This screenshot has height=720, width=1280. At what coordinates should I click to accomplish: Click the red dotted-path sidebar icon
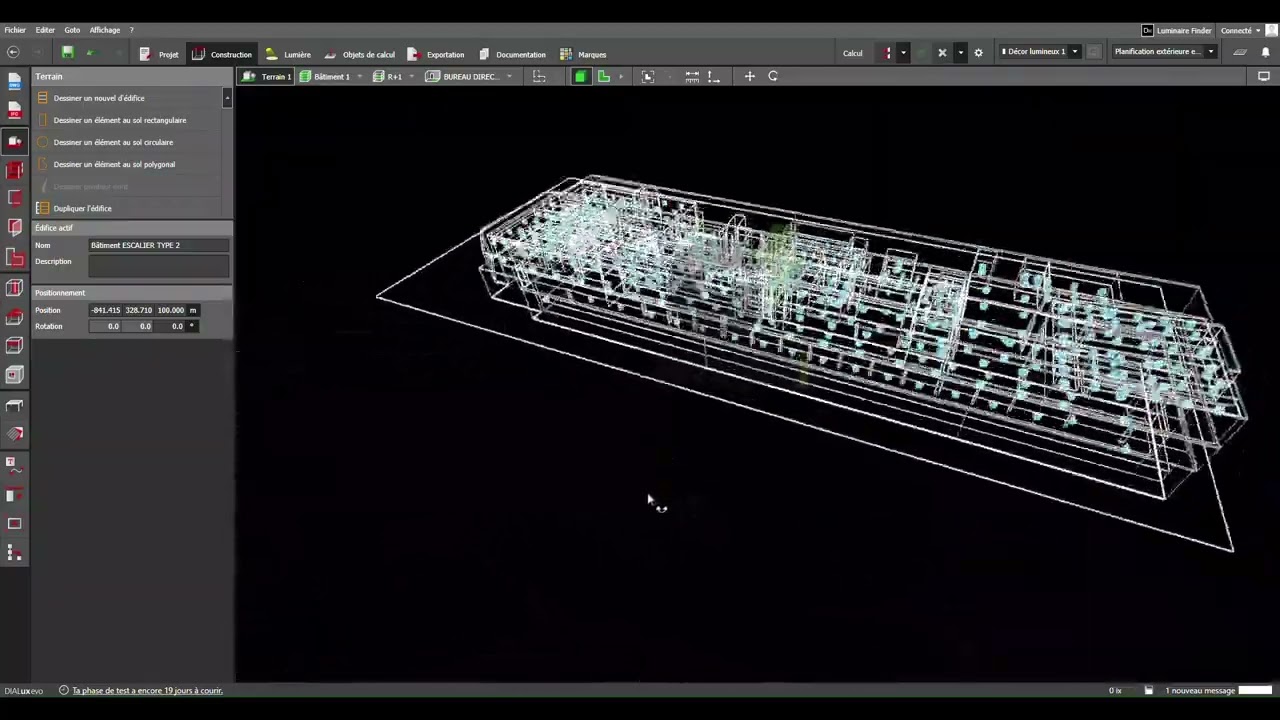pyautogui.click(x=14, y=553)
